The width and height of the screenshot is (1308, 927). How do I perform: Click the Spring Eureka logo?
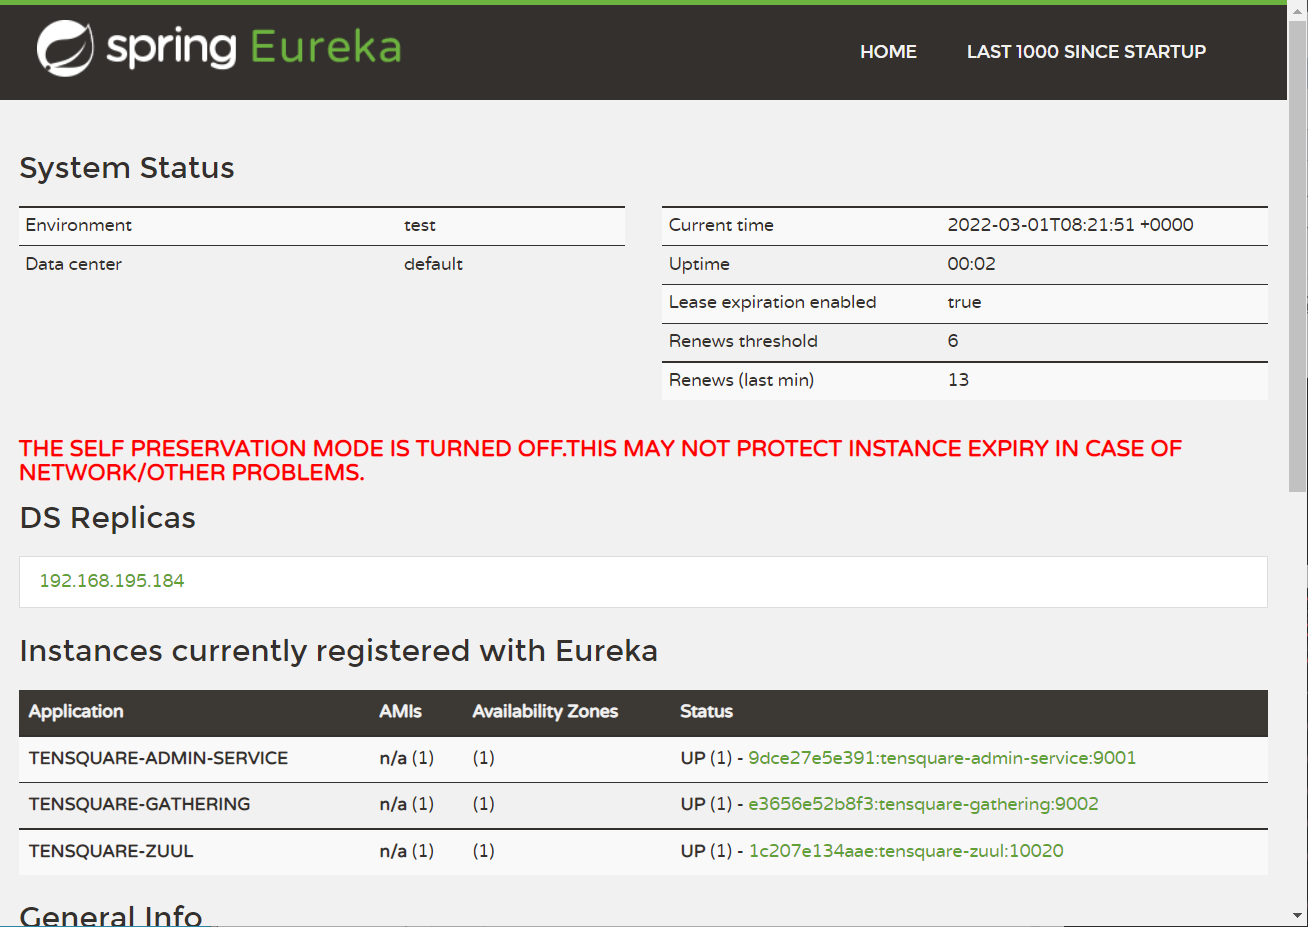[219, 48]
